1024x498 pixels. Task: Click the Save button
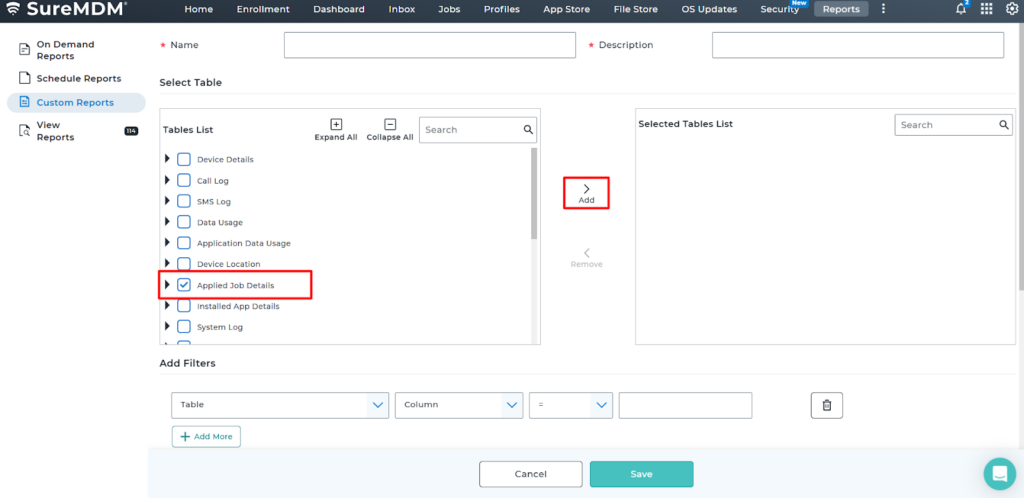tap(641, 474)
